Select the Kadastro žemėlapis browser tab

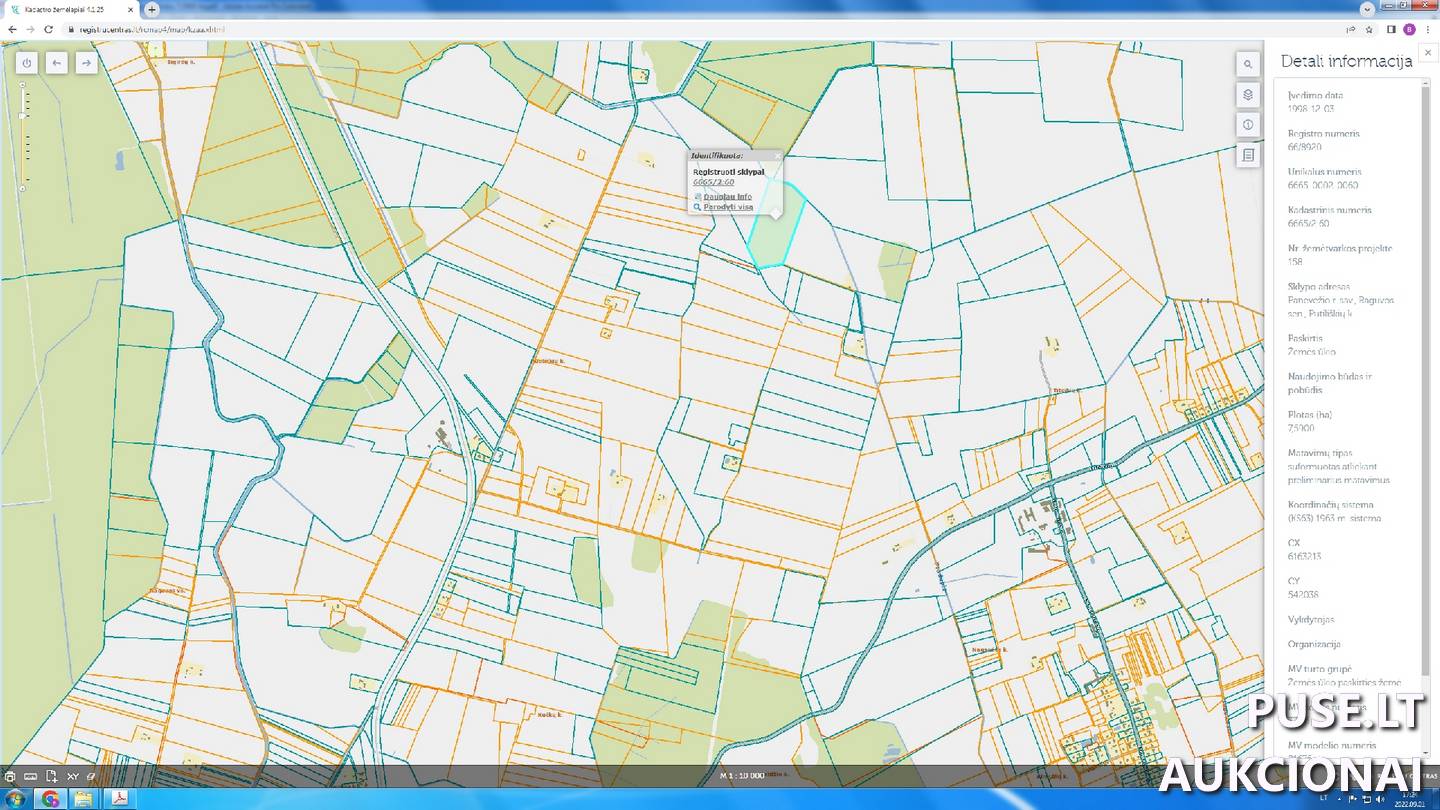click(x=70, y=9)
